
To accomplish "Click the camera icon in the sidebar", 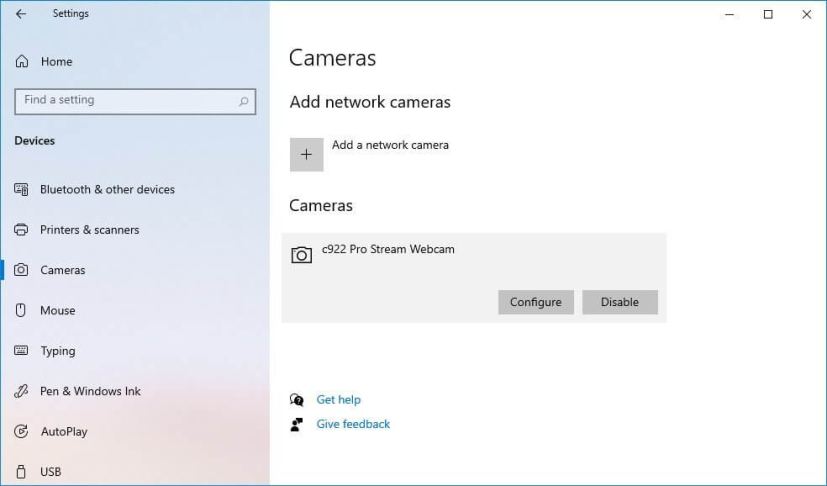I will (x=21, y=270).
